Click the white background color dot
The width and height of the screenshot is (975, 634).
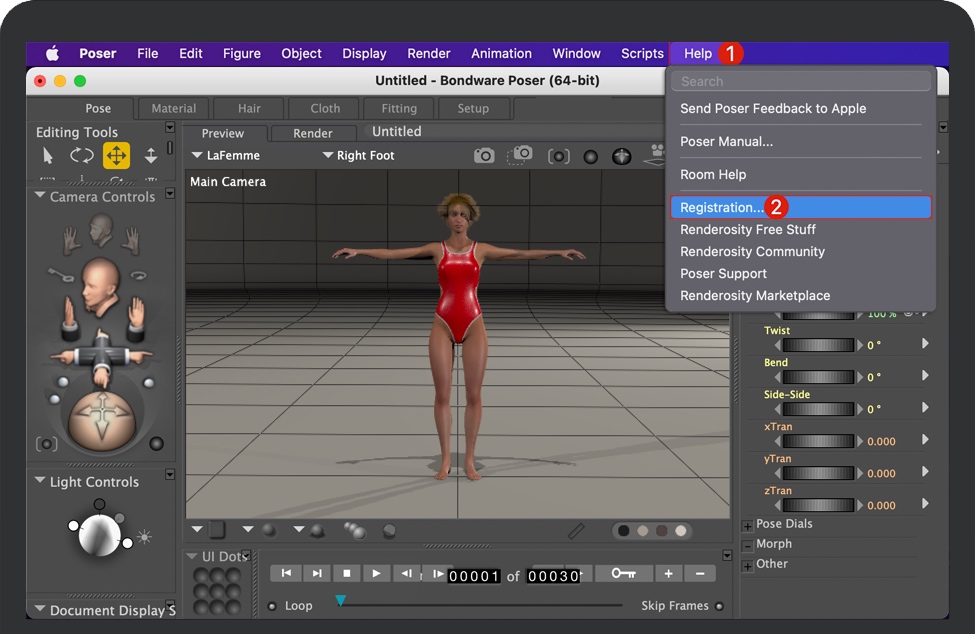[681, 530]
